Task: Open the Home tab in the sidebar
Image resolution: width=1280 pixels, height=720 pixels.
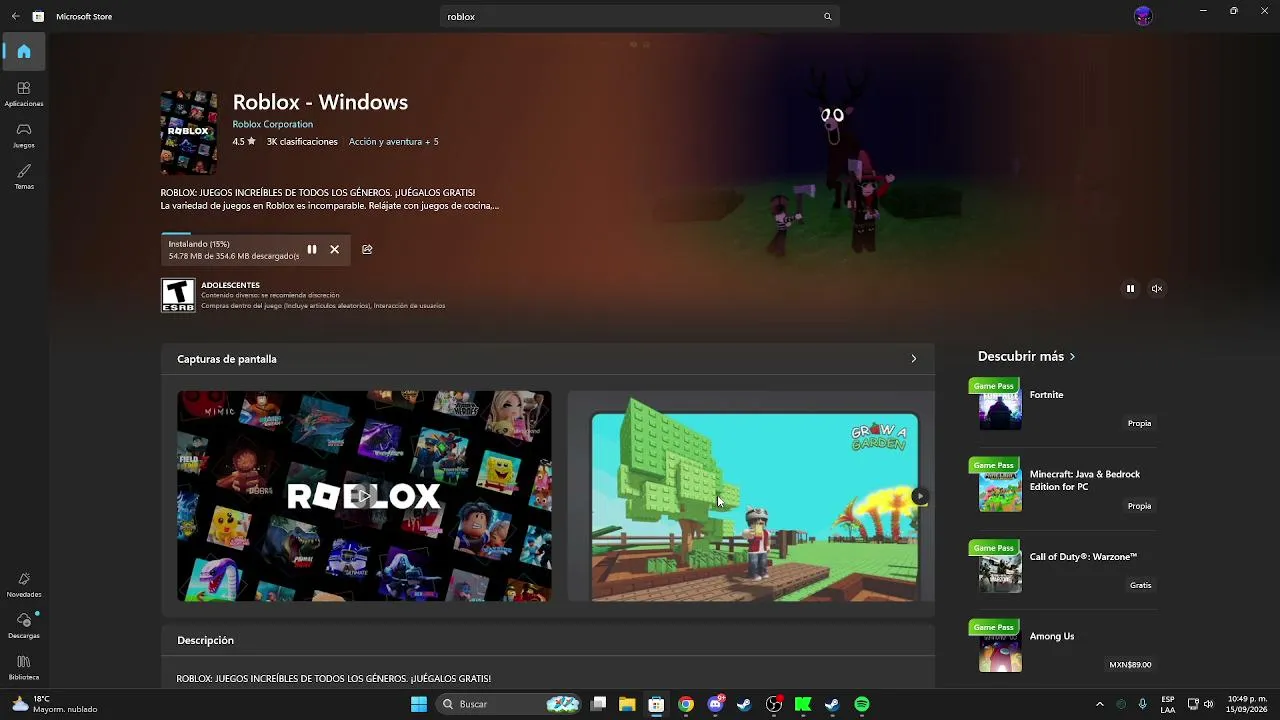Action: (x=24, y=51)
